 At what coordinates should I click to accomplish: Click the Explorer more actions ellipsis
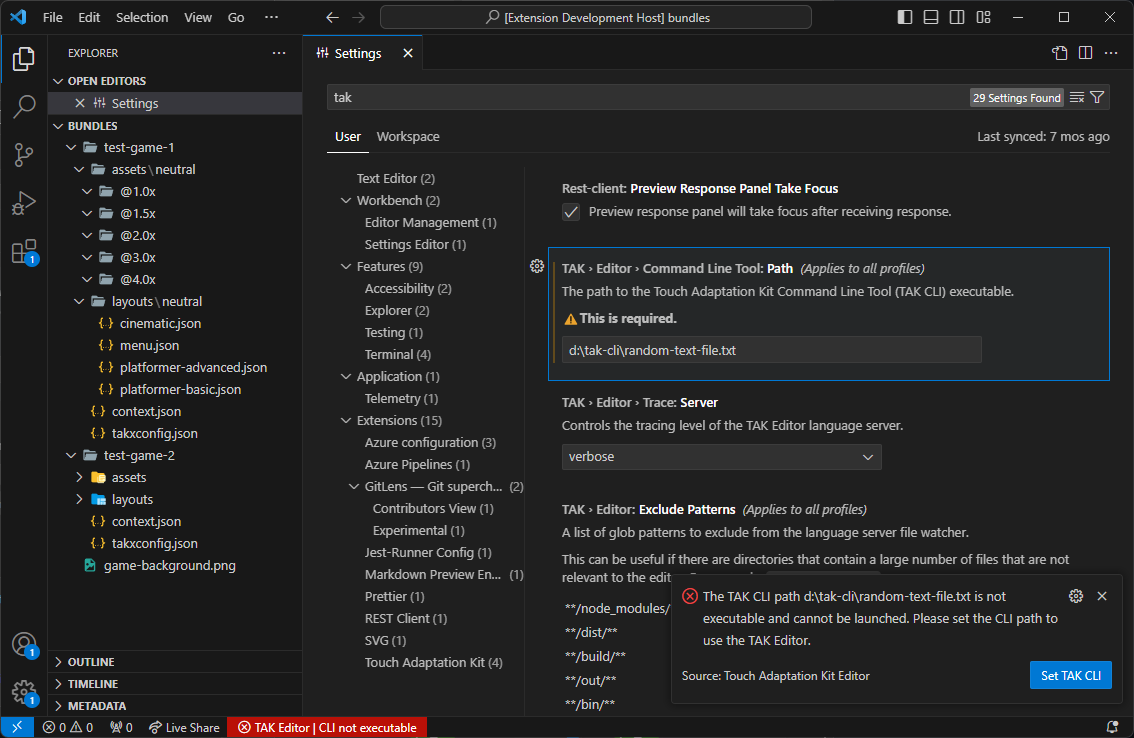click(x=279, y=53)
